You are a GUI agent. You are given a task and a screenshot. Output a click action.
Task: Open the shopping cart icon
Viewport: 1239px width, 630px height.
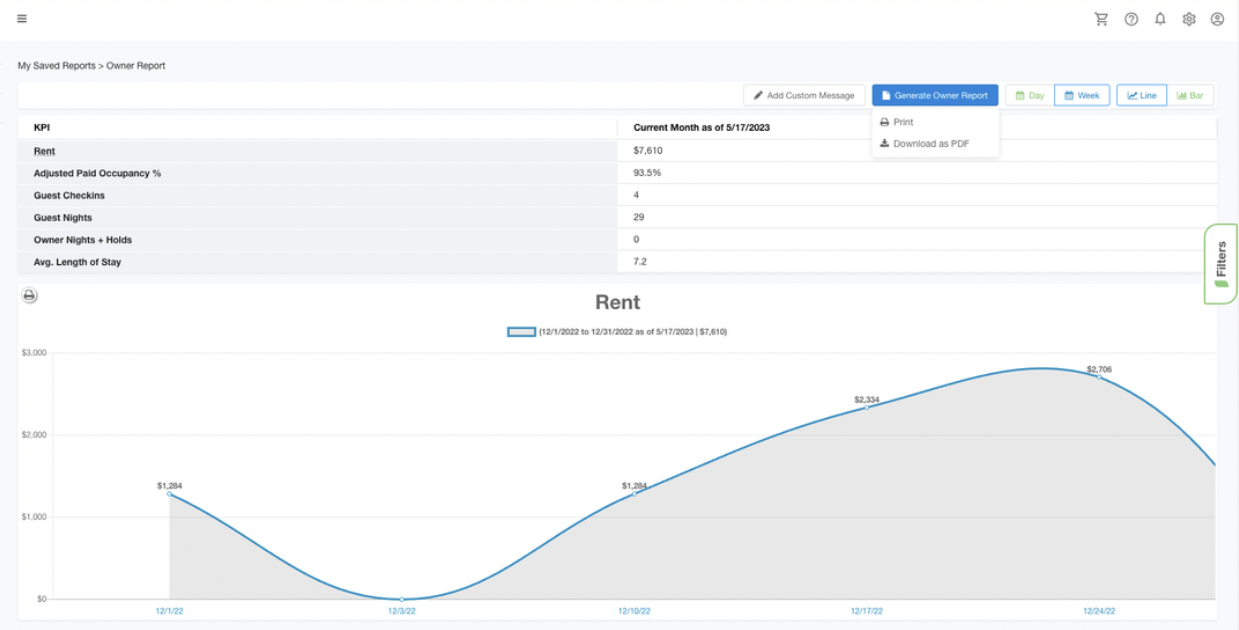[x=1102, y=19]
